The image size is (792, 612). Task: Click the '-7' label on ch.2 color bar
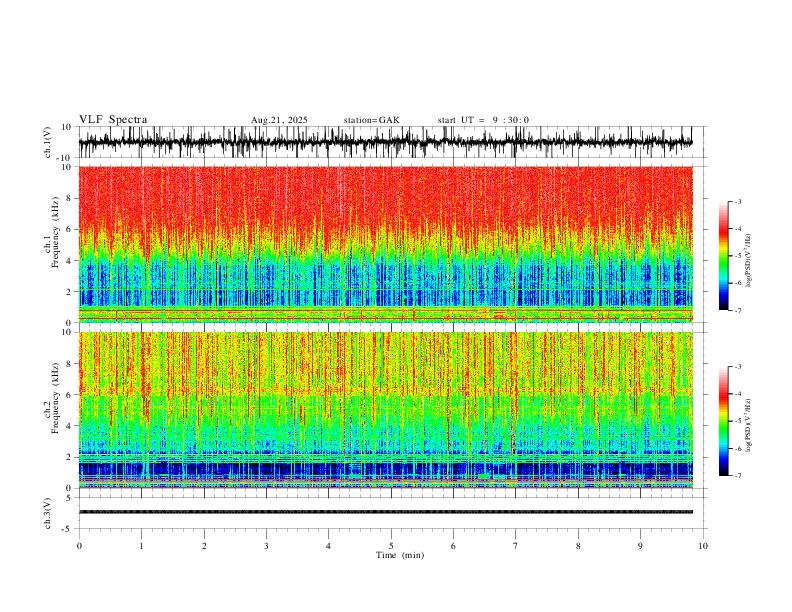click(738, 476)
